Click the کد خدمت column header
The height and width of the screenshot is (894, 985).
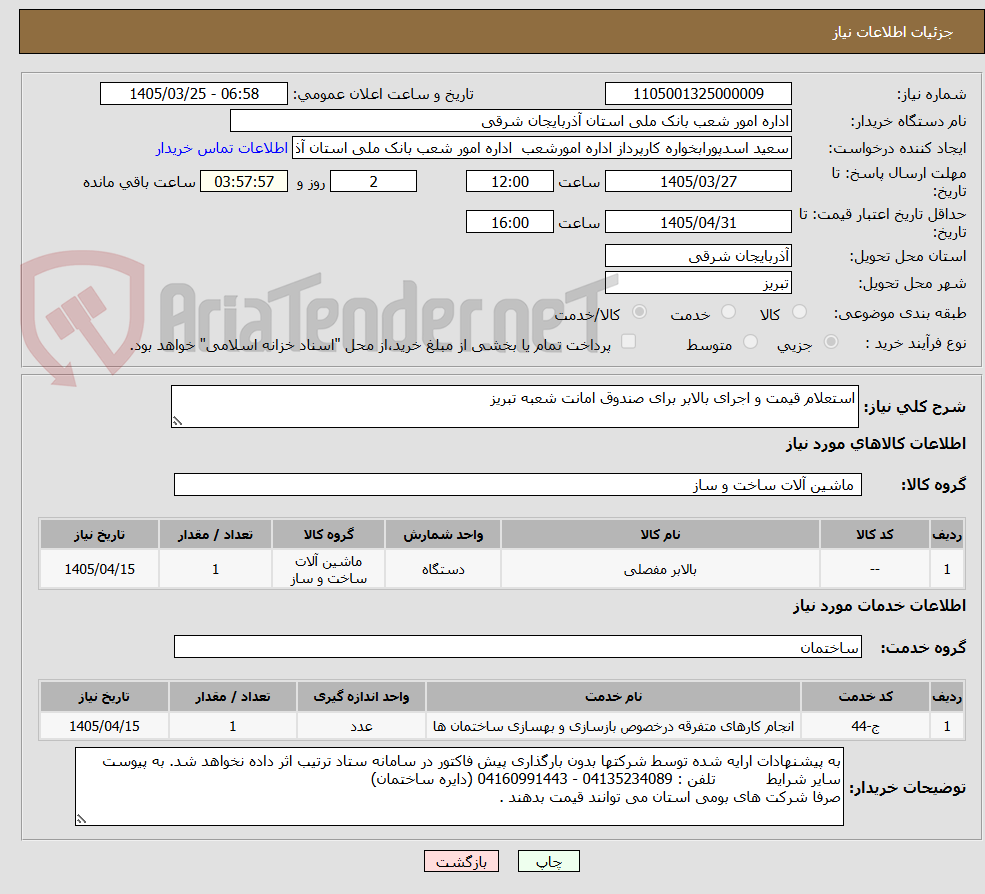(x=865, y=696)
